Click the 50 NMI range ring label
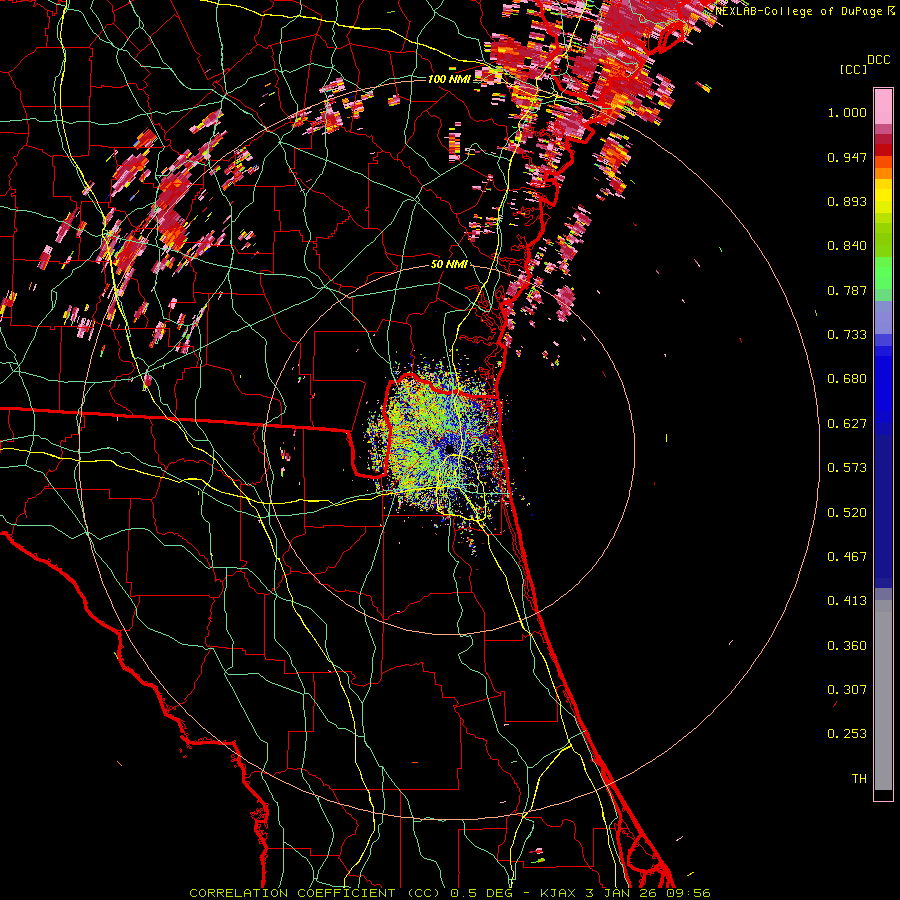Image resolution: width=900 pixels, height=900 pixels. tap(449, 264)
